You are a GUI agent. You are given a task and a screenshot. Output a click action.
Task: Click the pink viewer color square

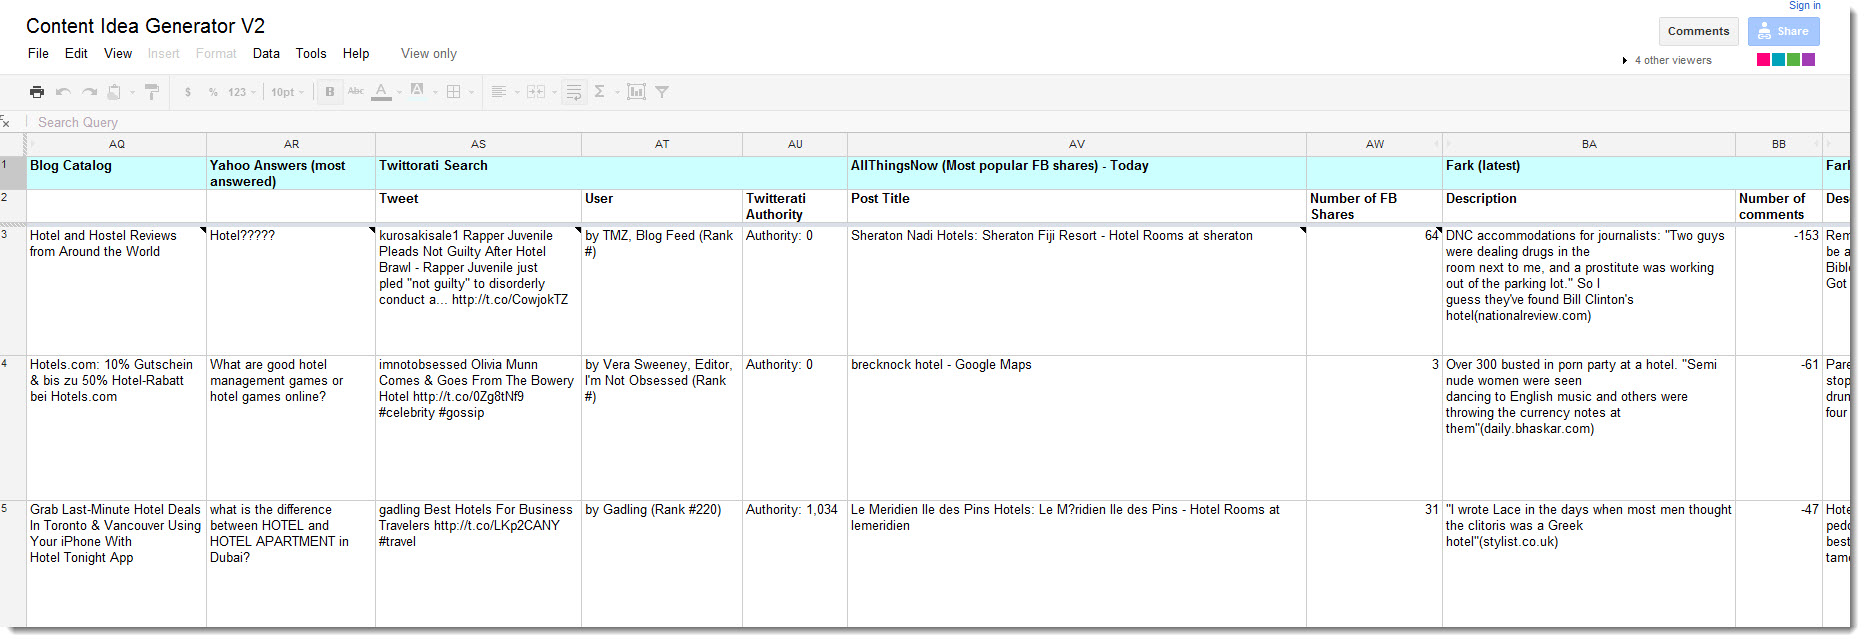pyautogui.click(x=1763, y=60)
